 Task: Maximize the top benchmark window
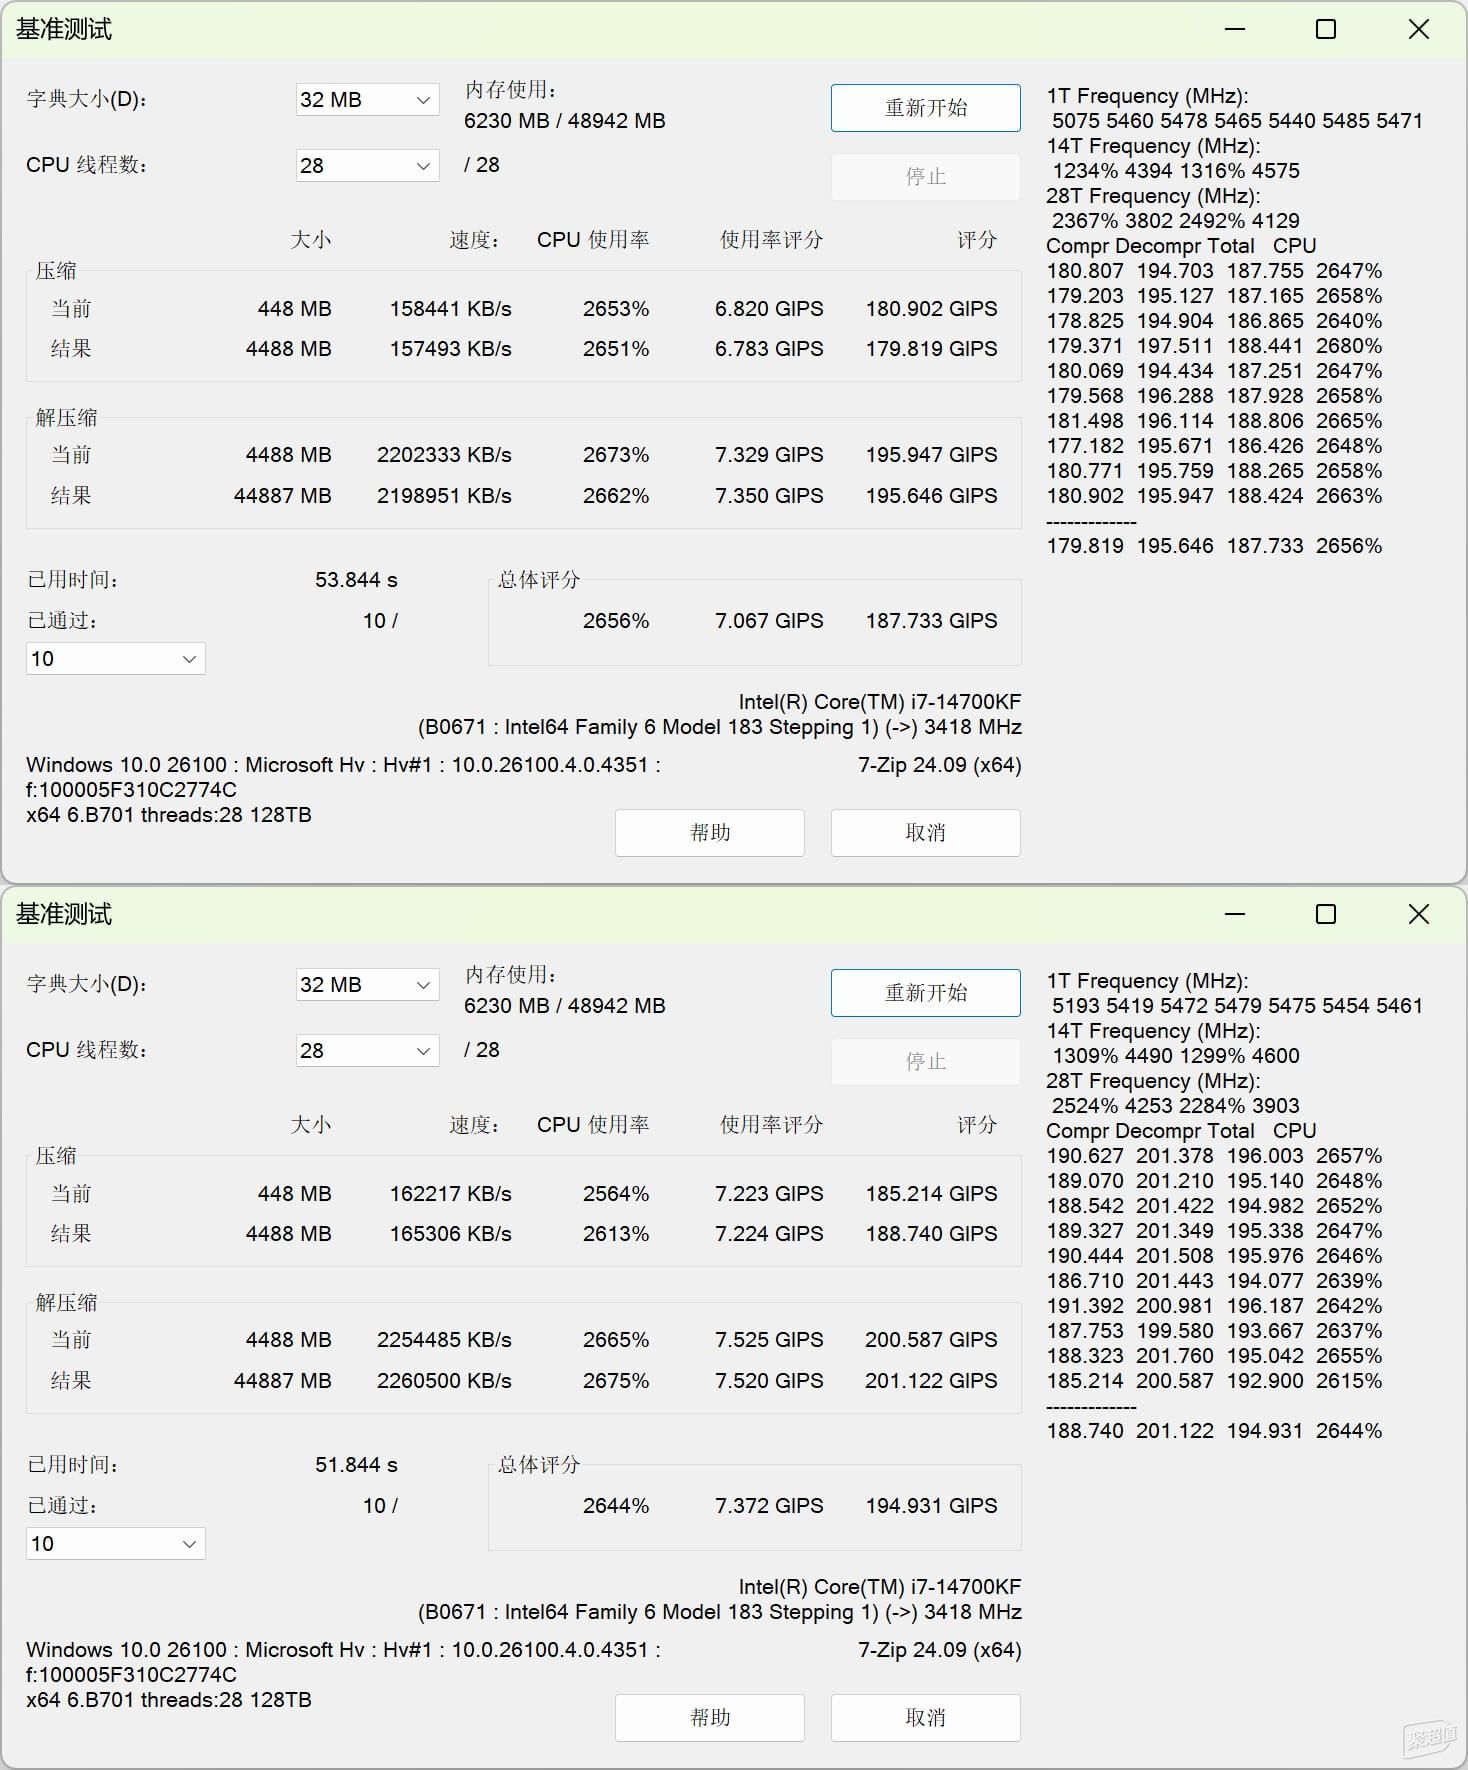point(1326,29)
